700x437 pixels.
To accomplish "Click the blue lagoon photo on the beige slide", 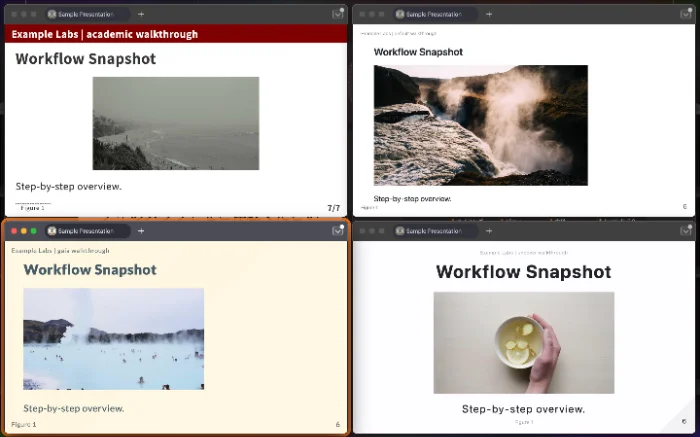I will tap(113, 339).
